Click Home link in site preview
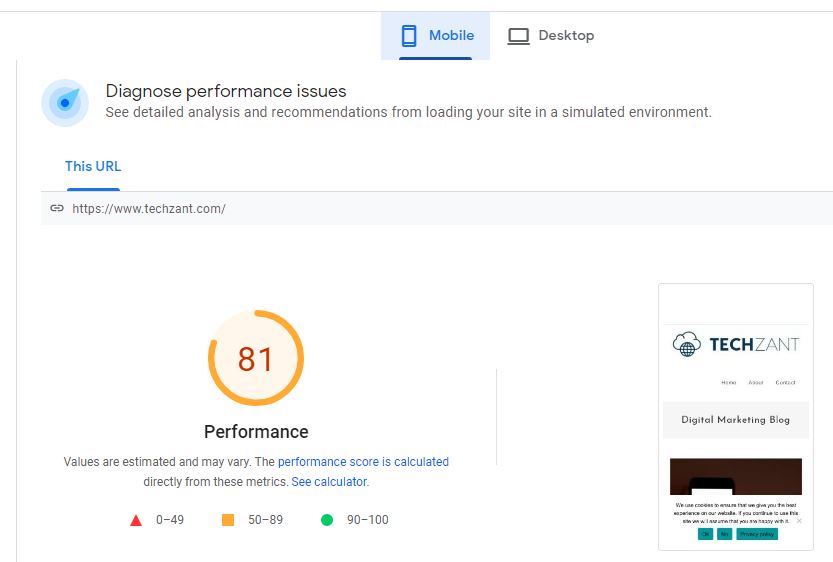Screen dimensions: 833x562 pos(729,382)
